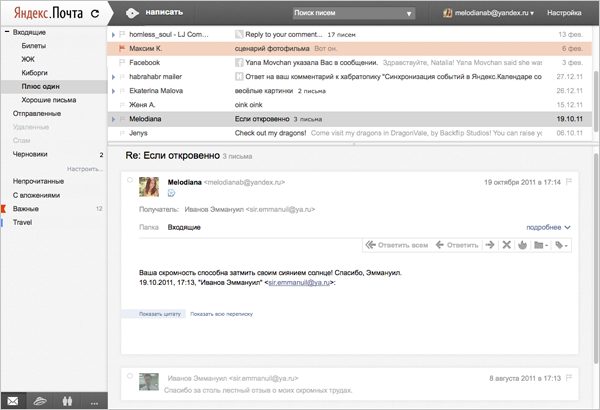Collapse the Входящие folder tree
The height and width of the screenshot is (410, 600).
5,33
